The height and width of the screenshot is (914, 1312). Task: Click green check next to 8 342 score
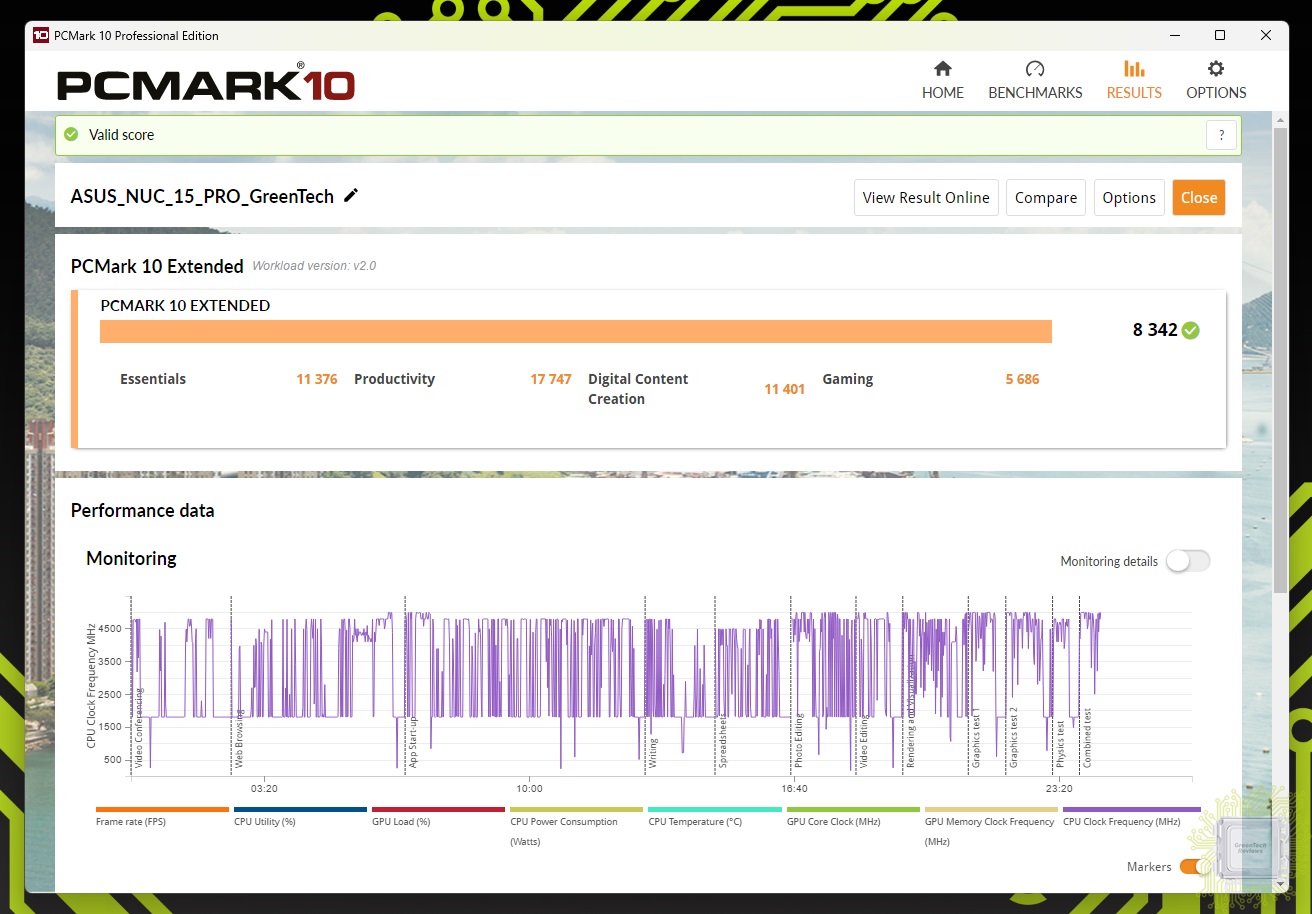coord(1190,330)
